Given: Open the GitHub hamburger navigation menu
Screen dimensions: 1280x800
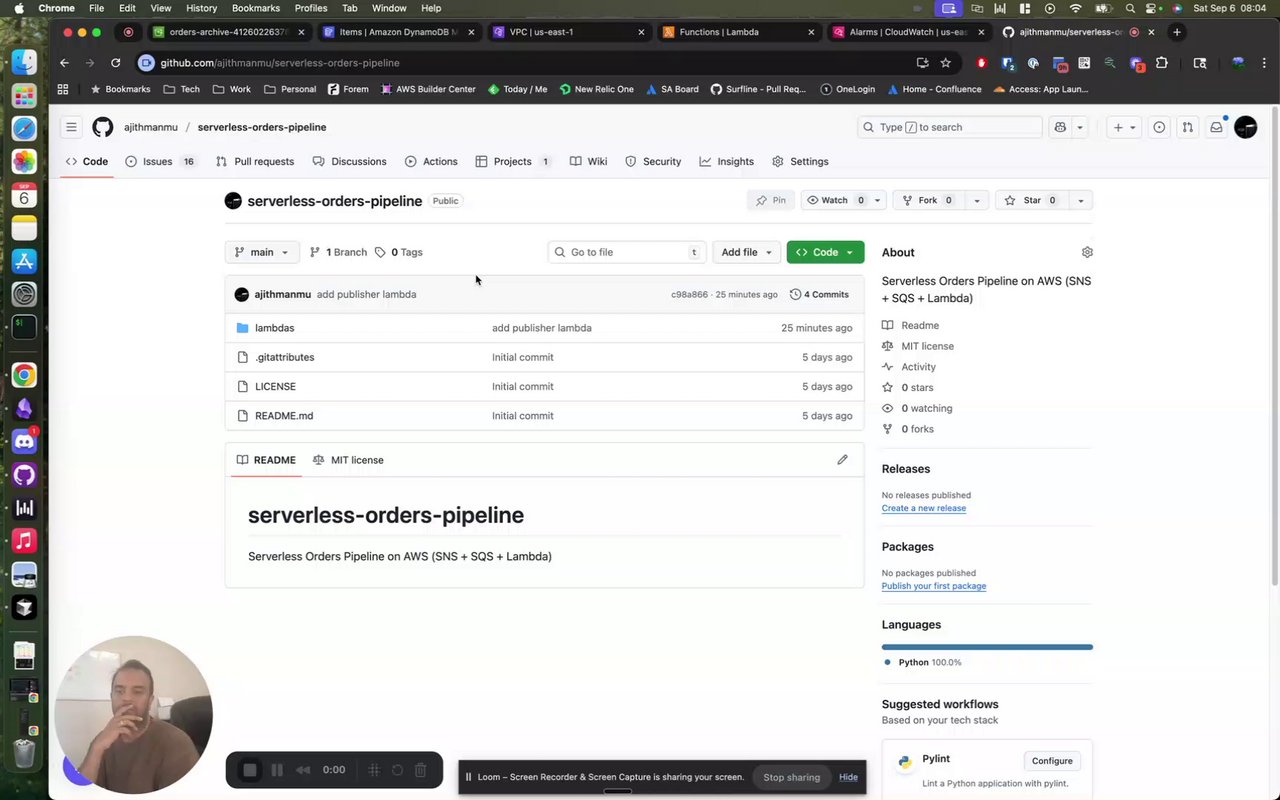Looking at the screenshot, I should coord(71,127).
